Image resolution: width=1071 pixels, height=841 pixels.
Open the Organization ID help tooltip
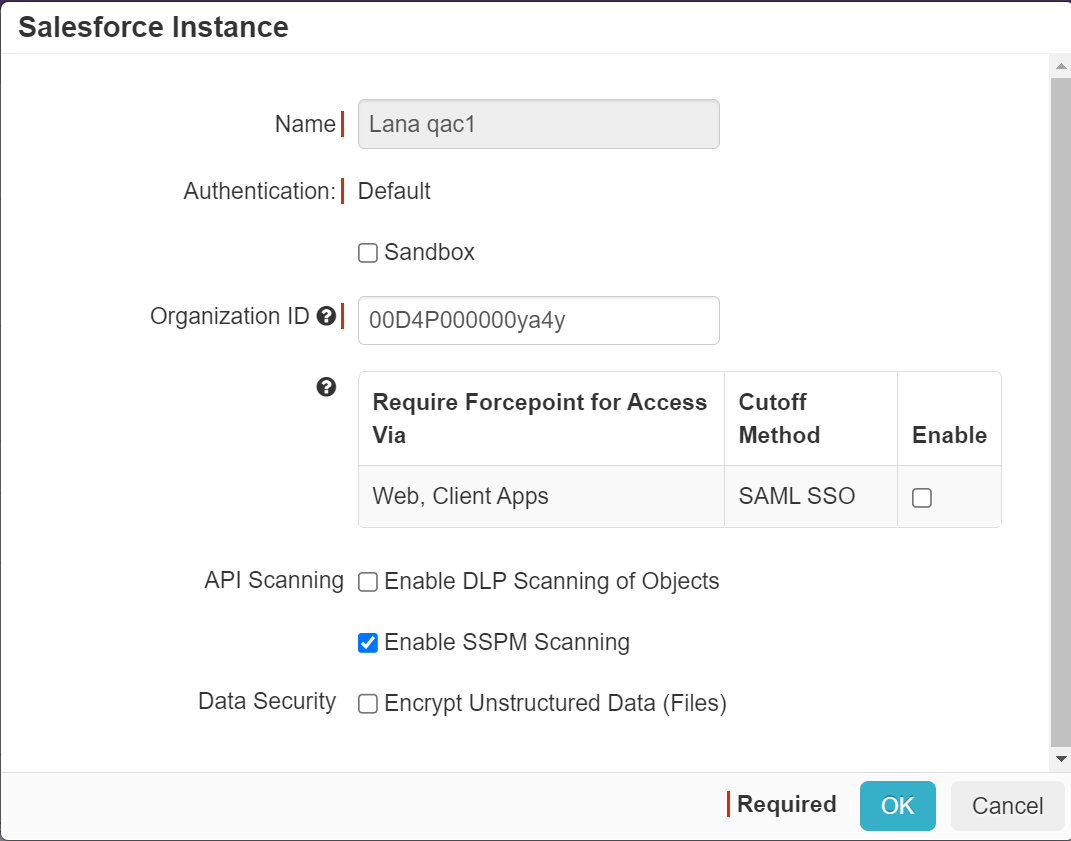(327, 315)
